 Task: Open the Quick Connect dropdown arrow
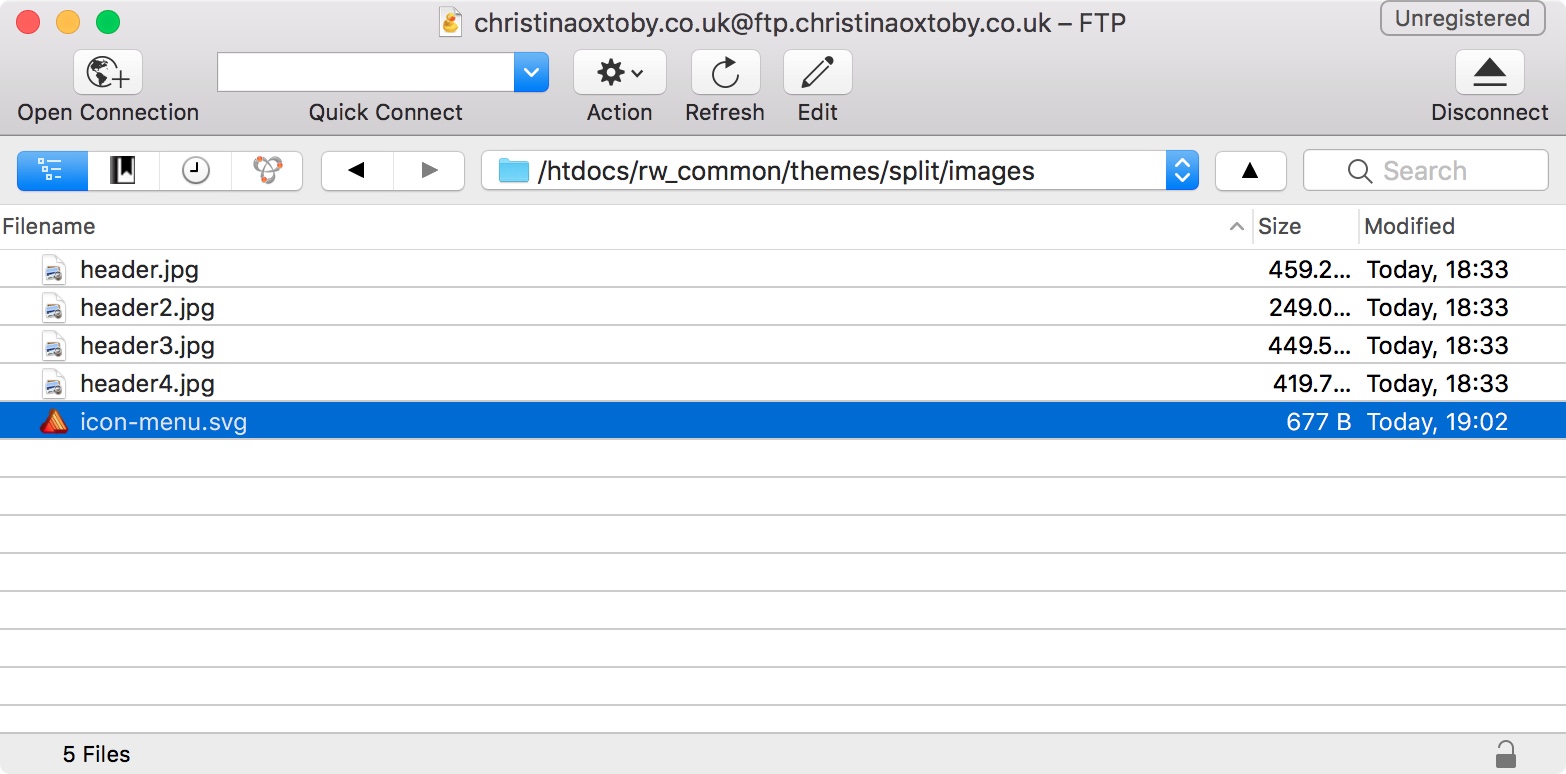[x=531, y=73]
